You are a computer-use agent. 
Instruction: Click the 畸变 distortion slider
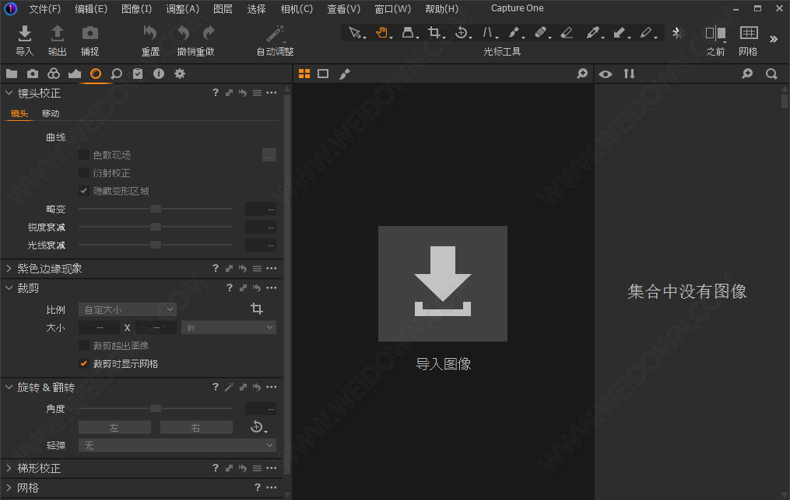coord(156,209)
